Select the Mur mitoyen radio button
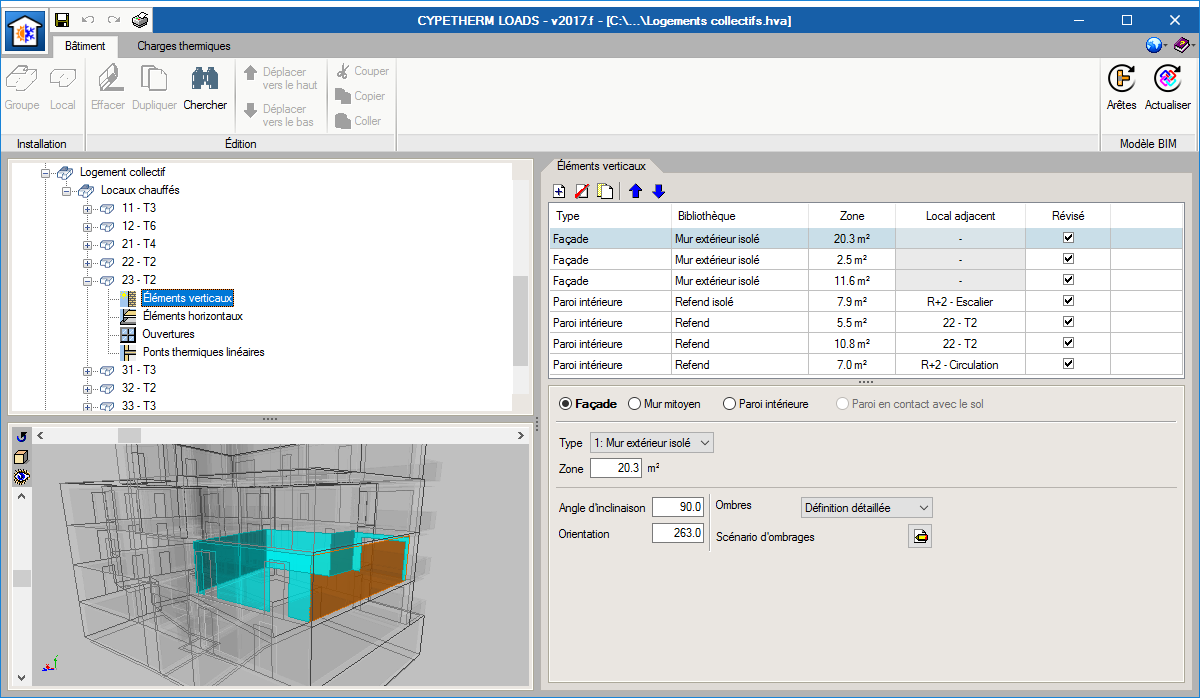The image size is (1200, 698). pos(634,404)
